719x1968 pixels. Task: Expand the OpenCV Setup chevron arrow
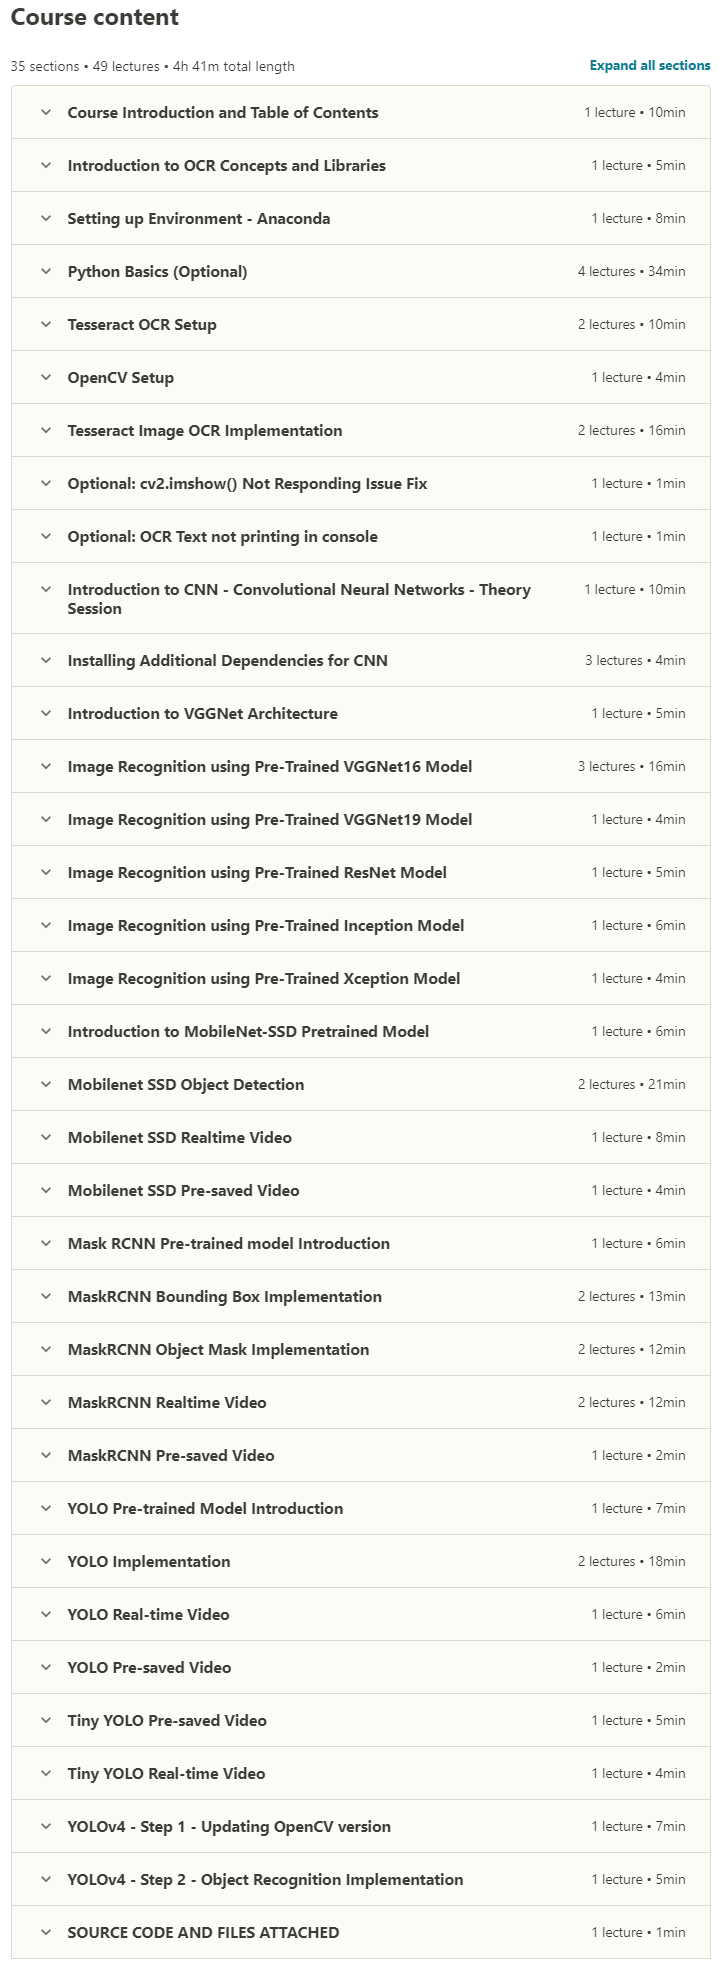click(x=46, y=377)
